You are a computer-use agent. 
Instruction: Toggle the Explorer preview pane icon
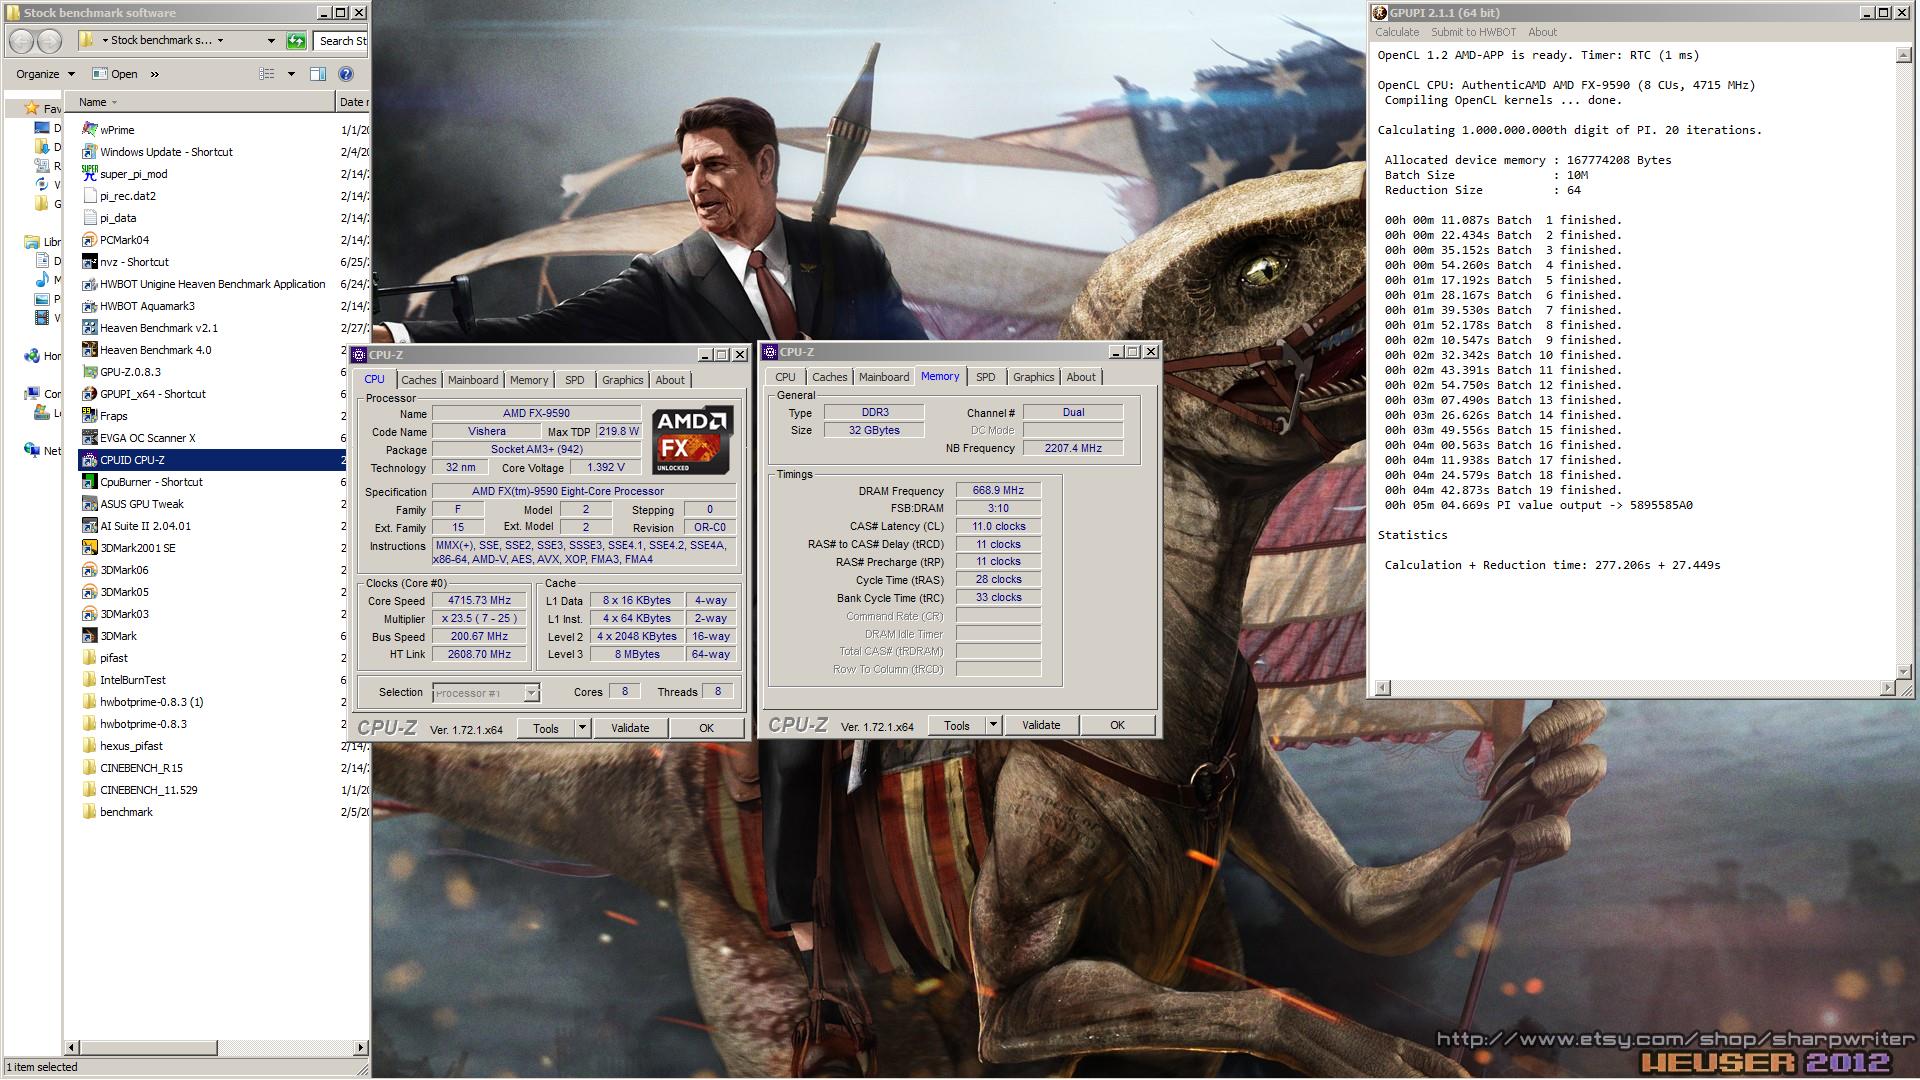pos(318,74)
